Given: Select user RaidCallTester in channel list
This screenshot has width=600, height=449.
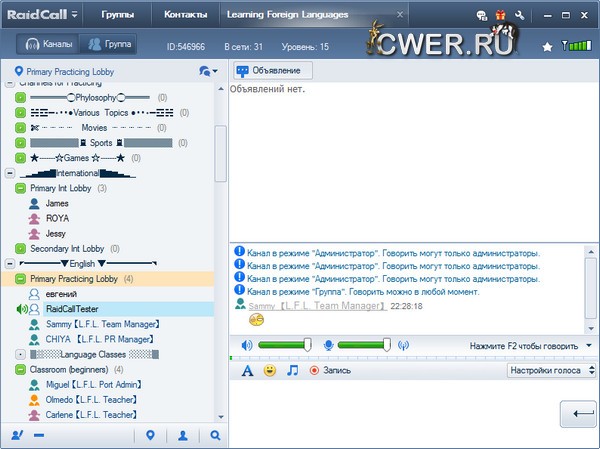Looking at the screenshot, I should tap(81, 310).
